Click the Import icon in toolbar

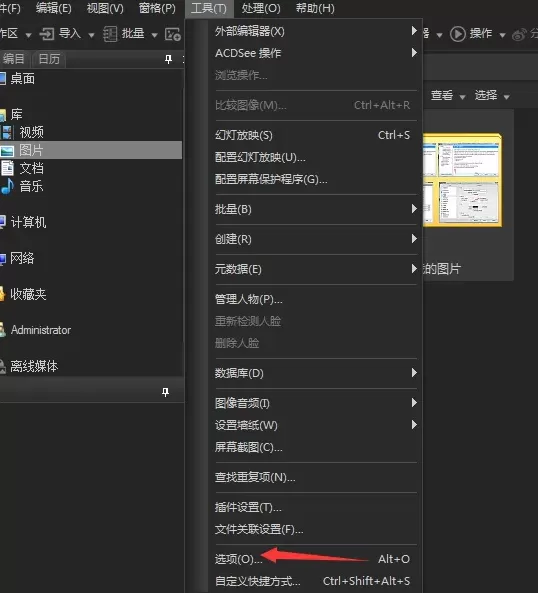click(x=47, y=34)
